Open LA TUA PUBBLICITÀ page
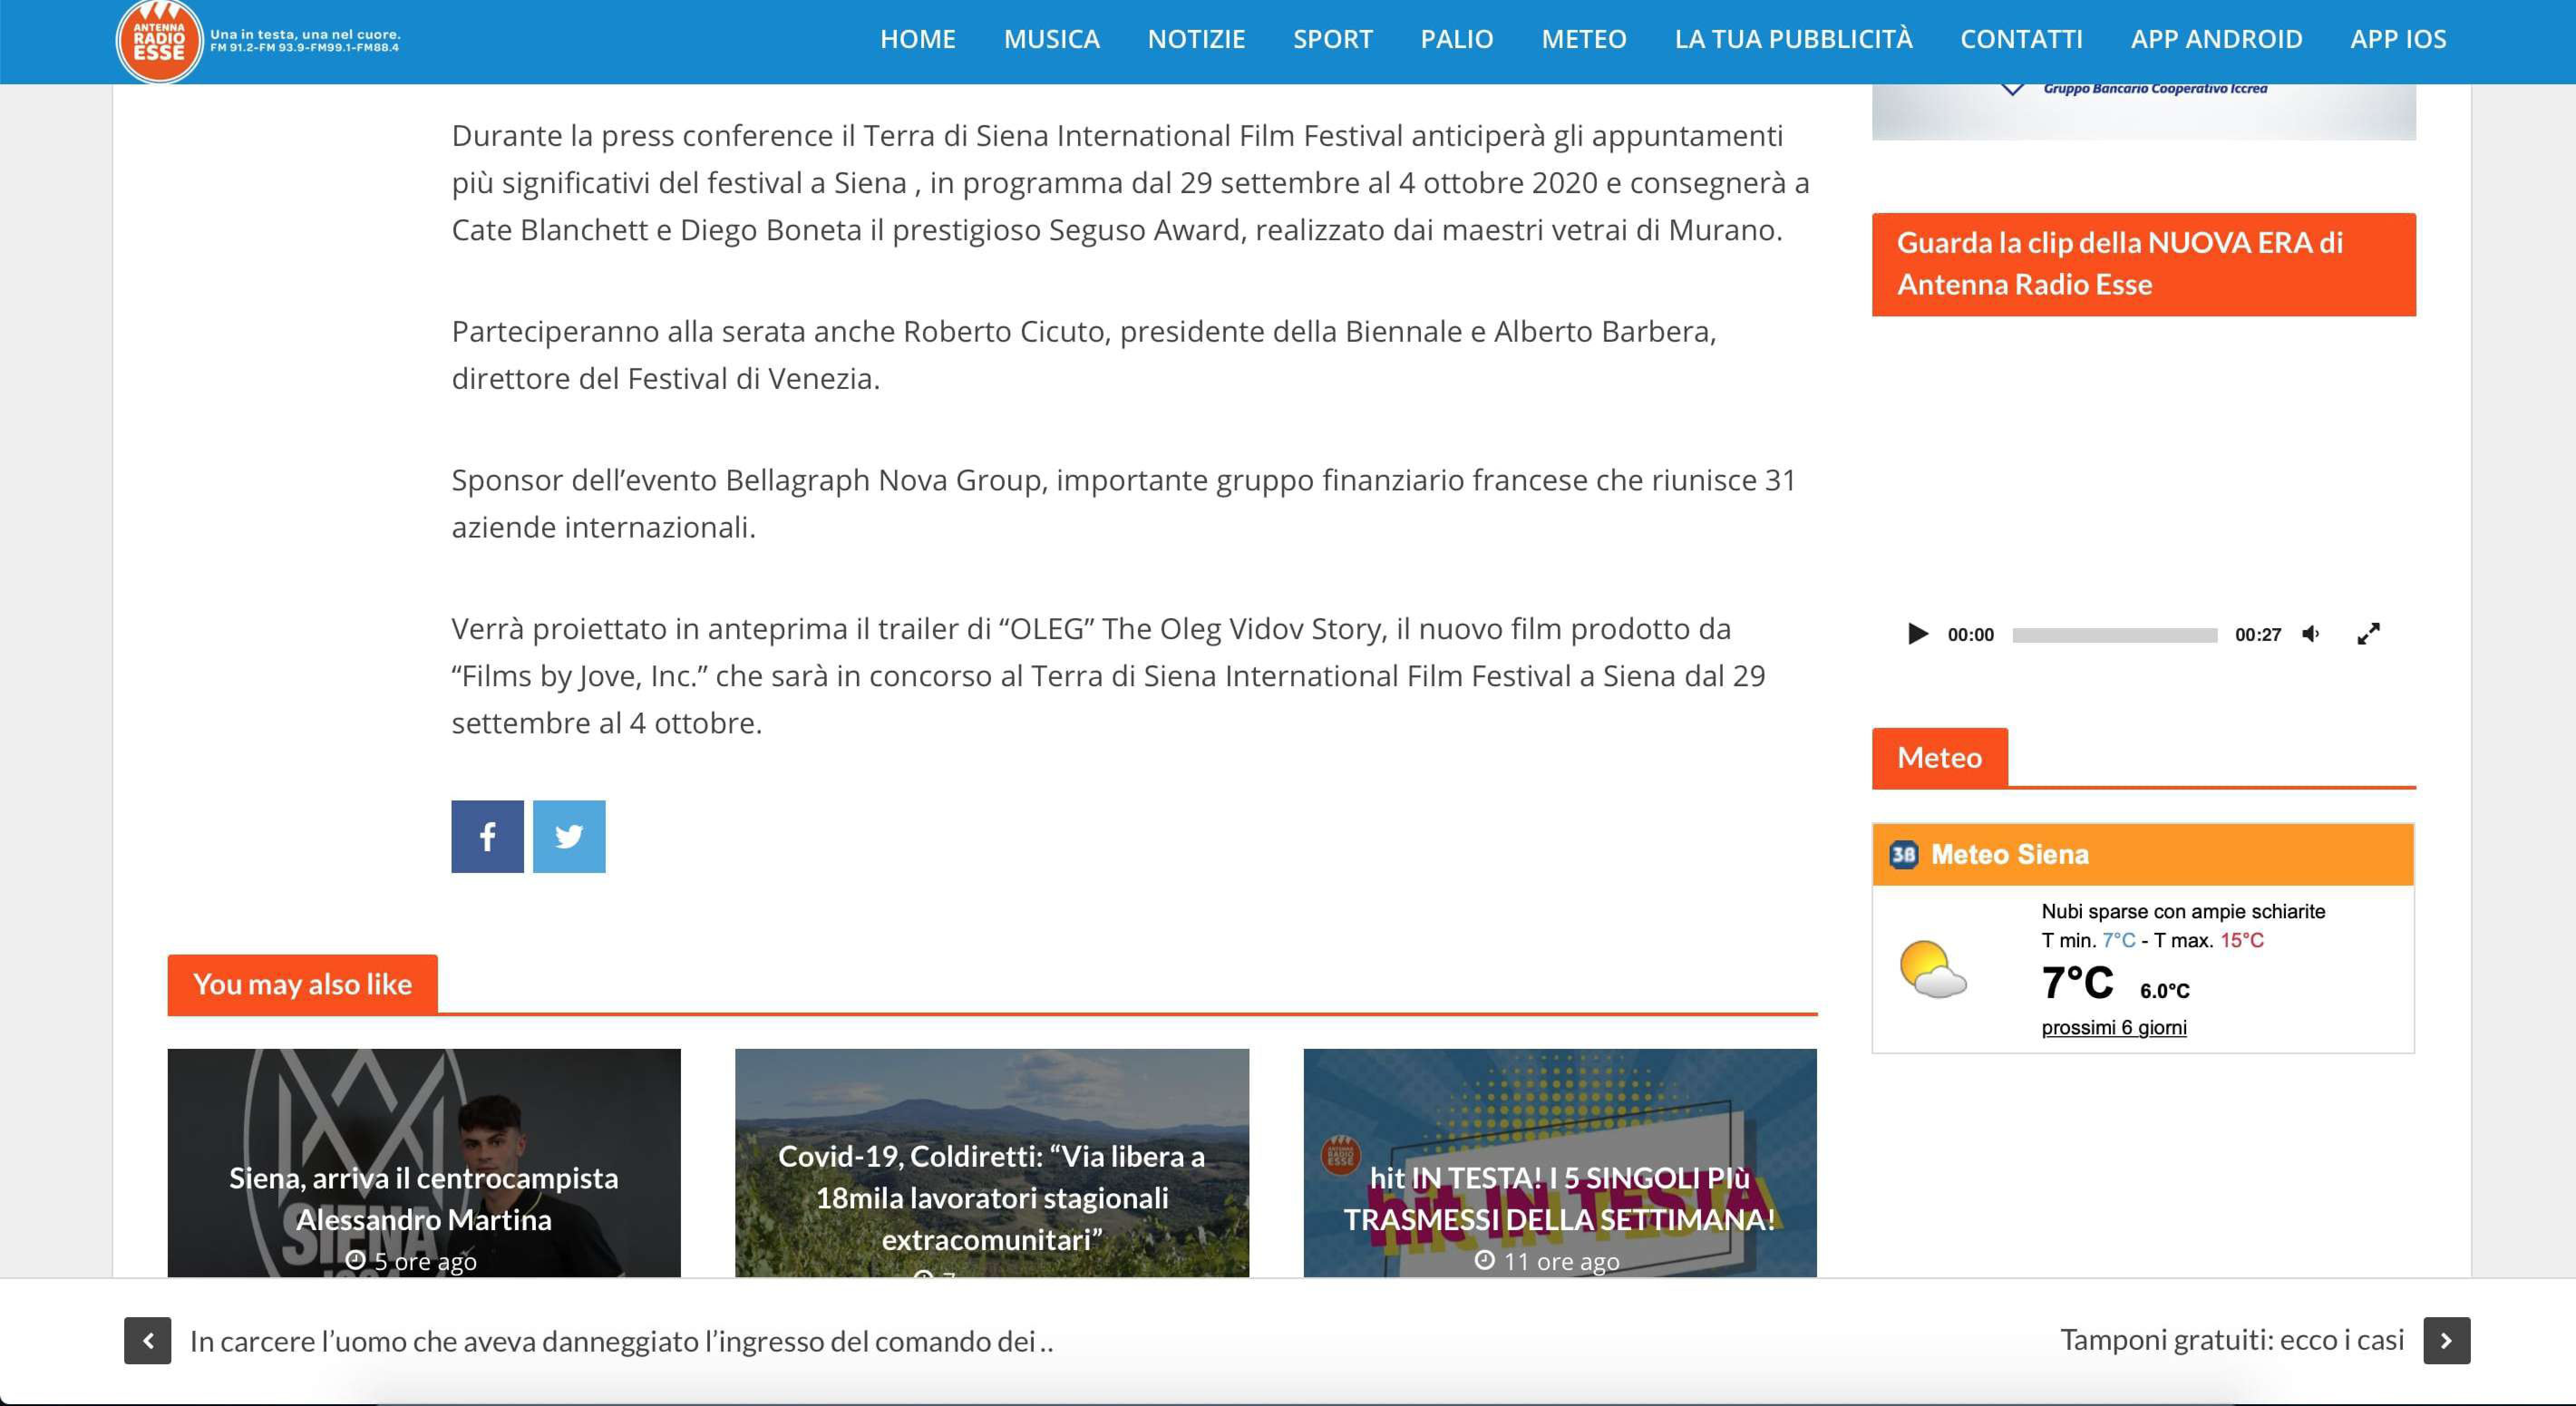The width and height of the screenshot is (2576, 1406). point(1793,39)
